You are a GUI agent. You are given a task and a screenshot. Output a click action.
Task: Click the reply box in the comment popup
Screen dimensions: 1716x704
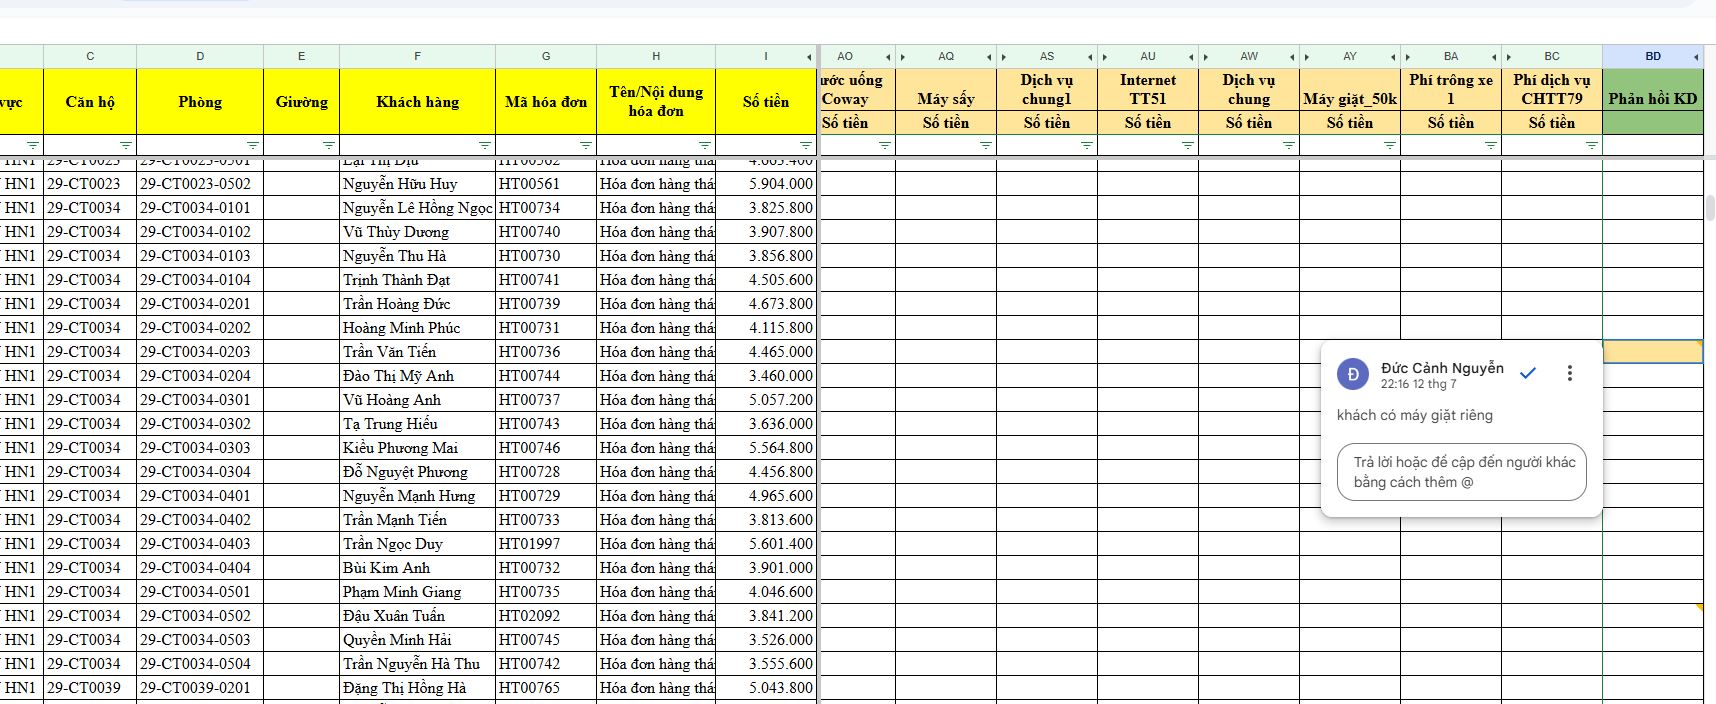click(x=1461, y=472)
